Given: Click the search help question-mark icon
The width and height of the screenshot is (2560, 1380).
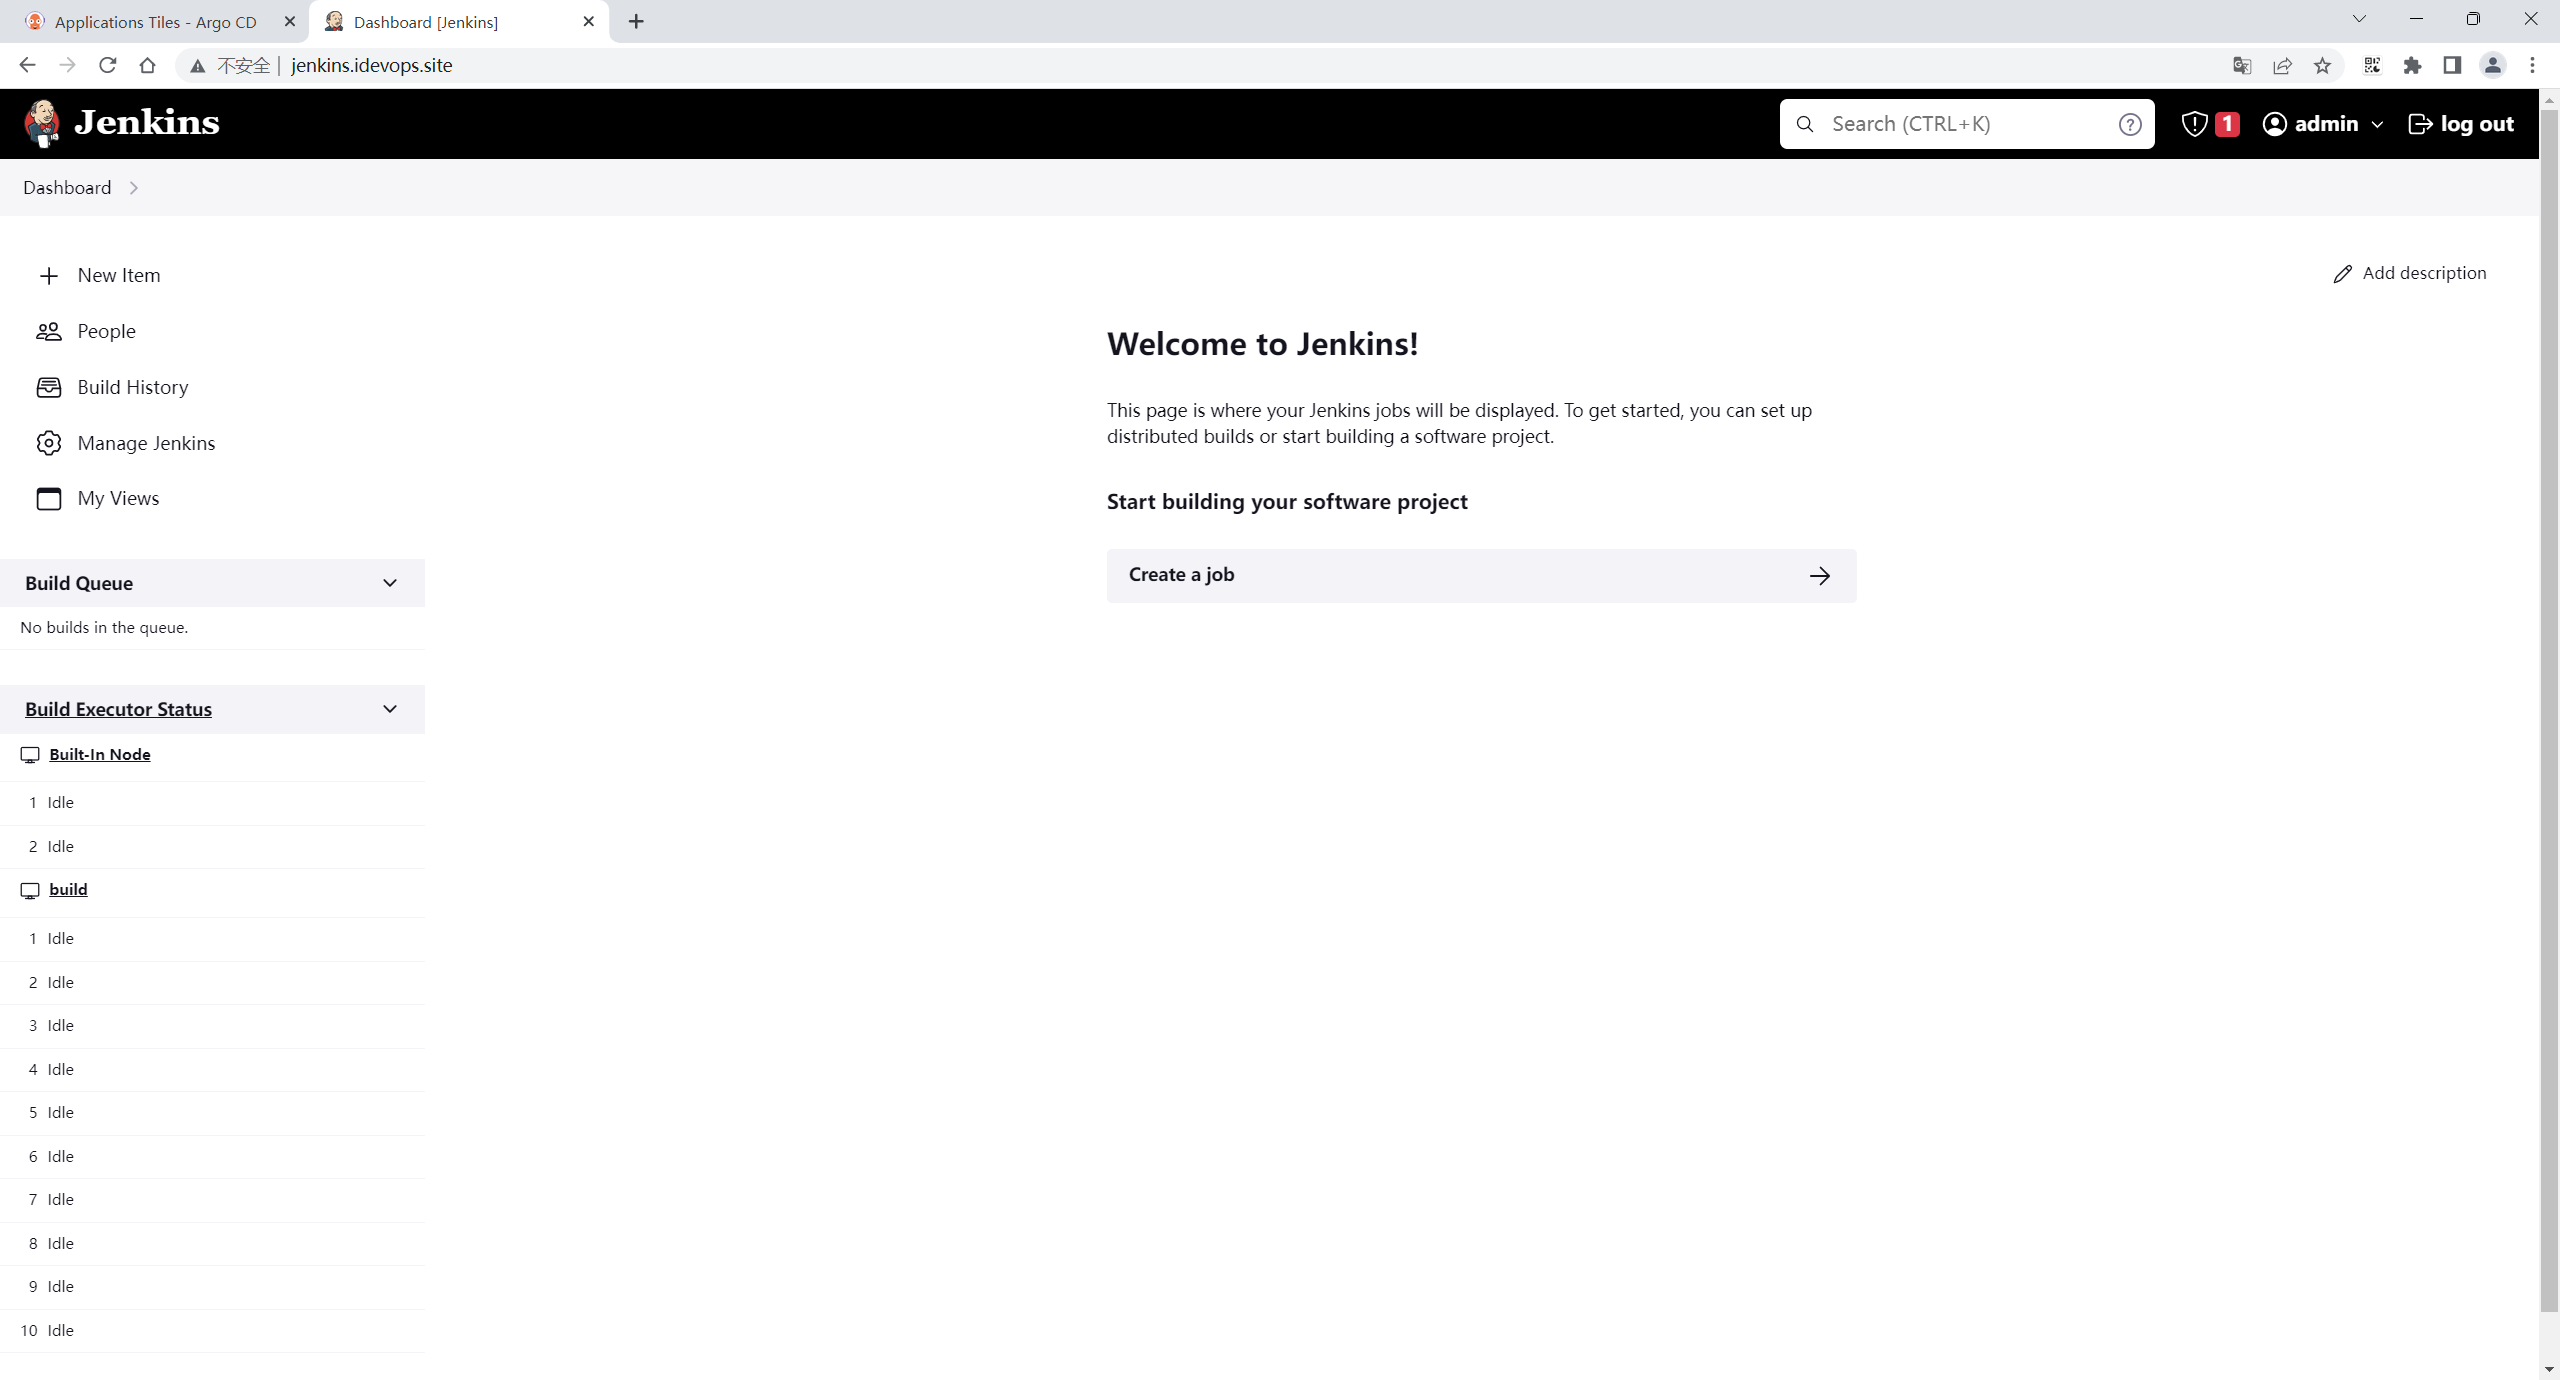Looking at the screenshot, I should click(x=2130, y=124).
